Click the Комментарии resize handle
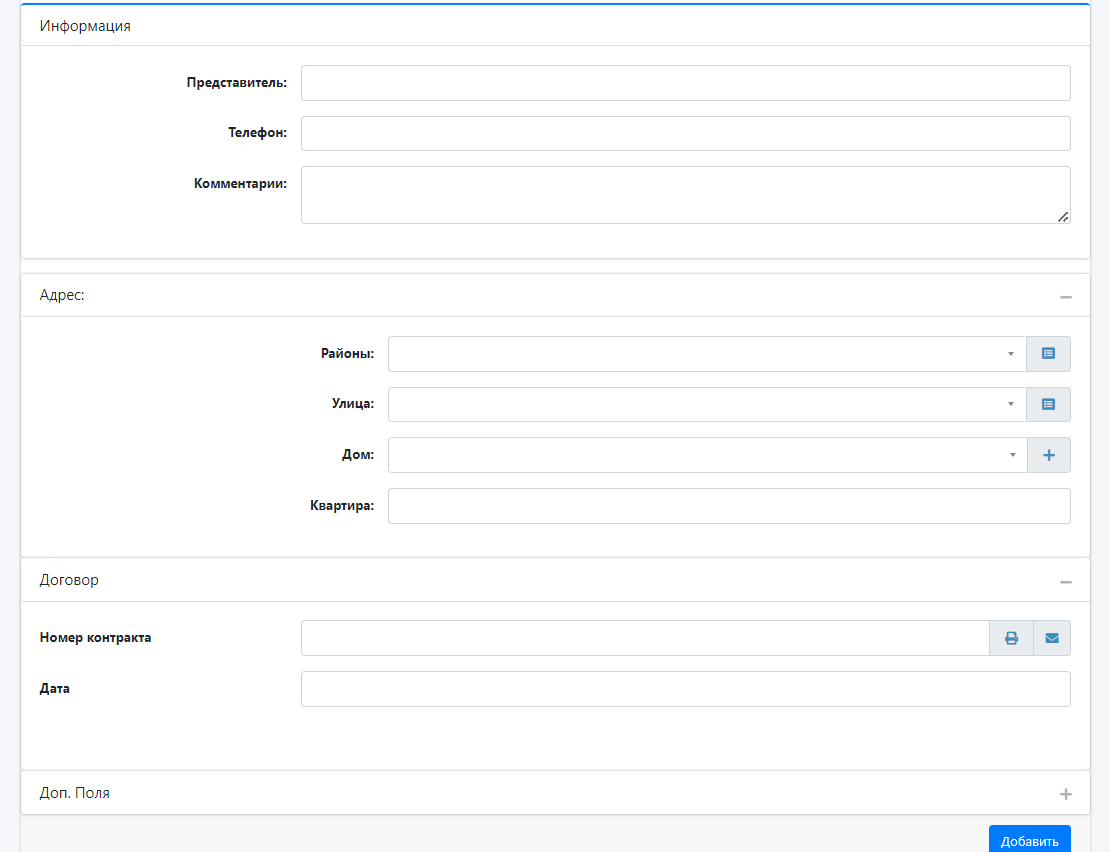The image size is (1110, 852). 1063,217
